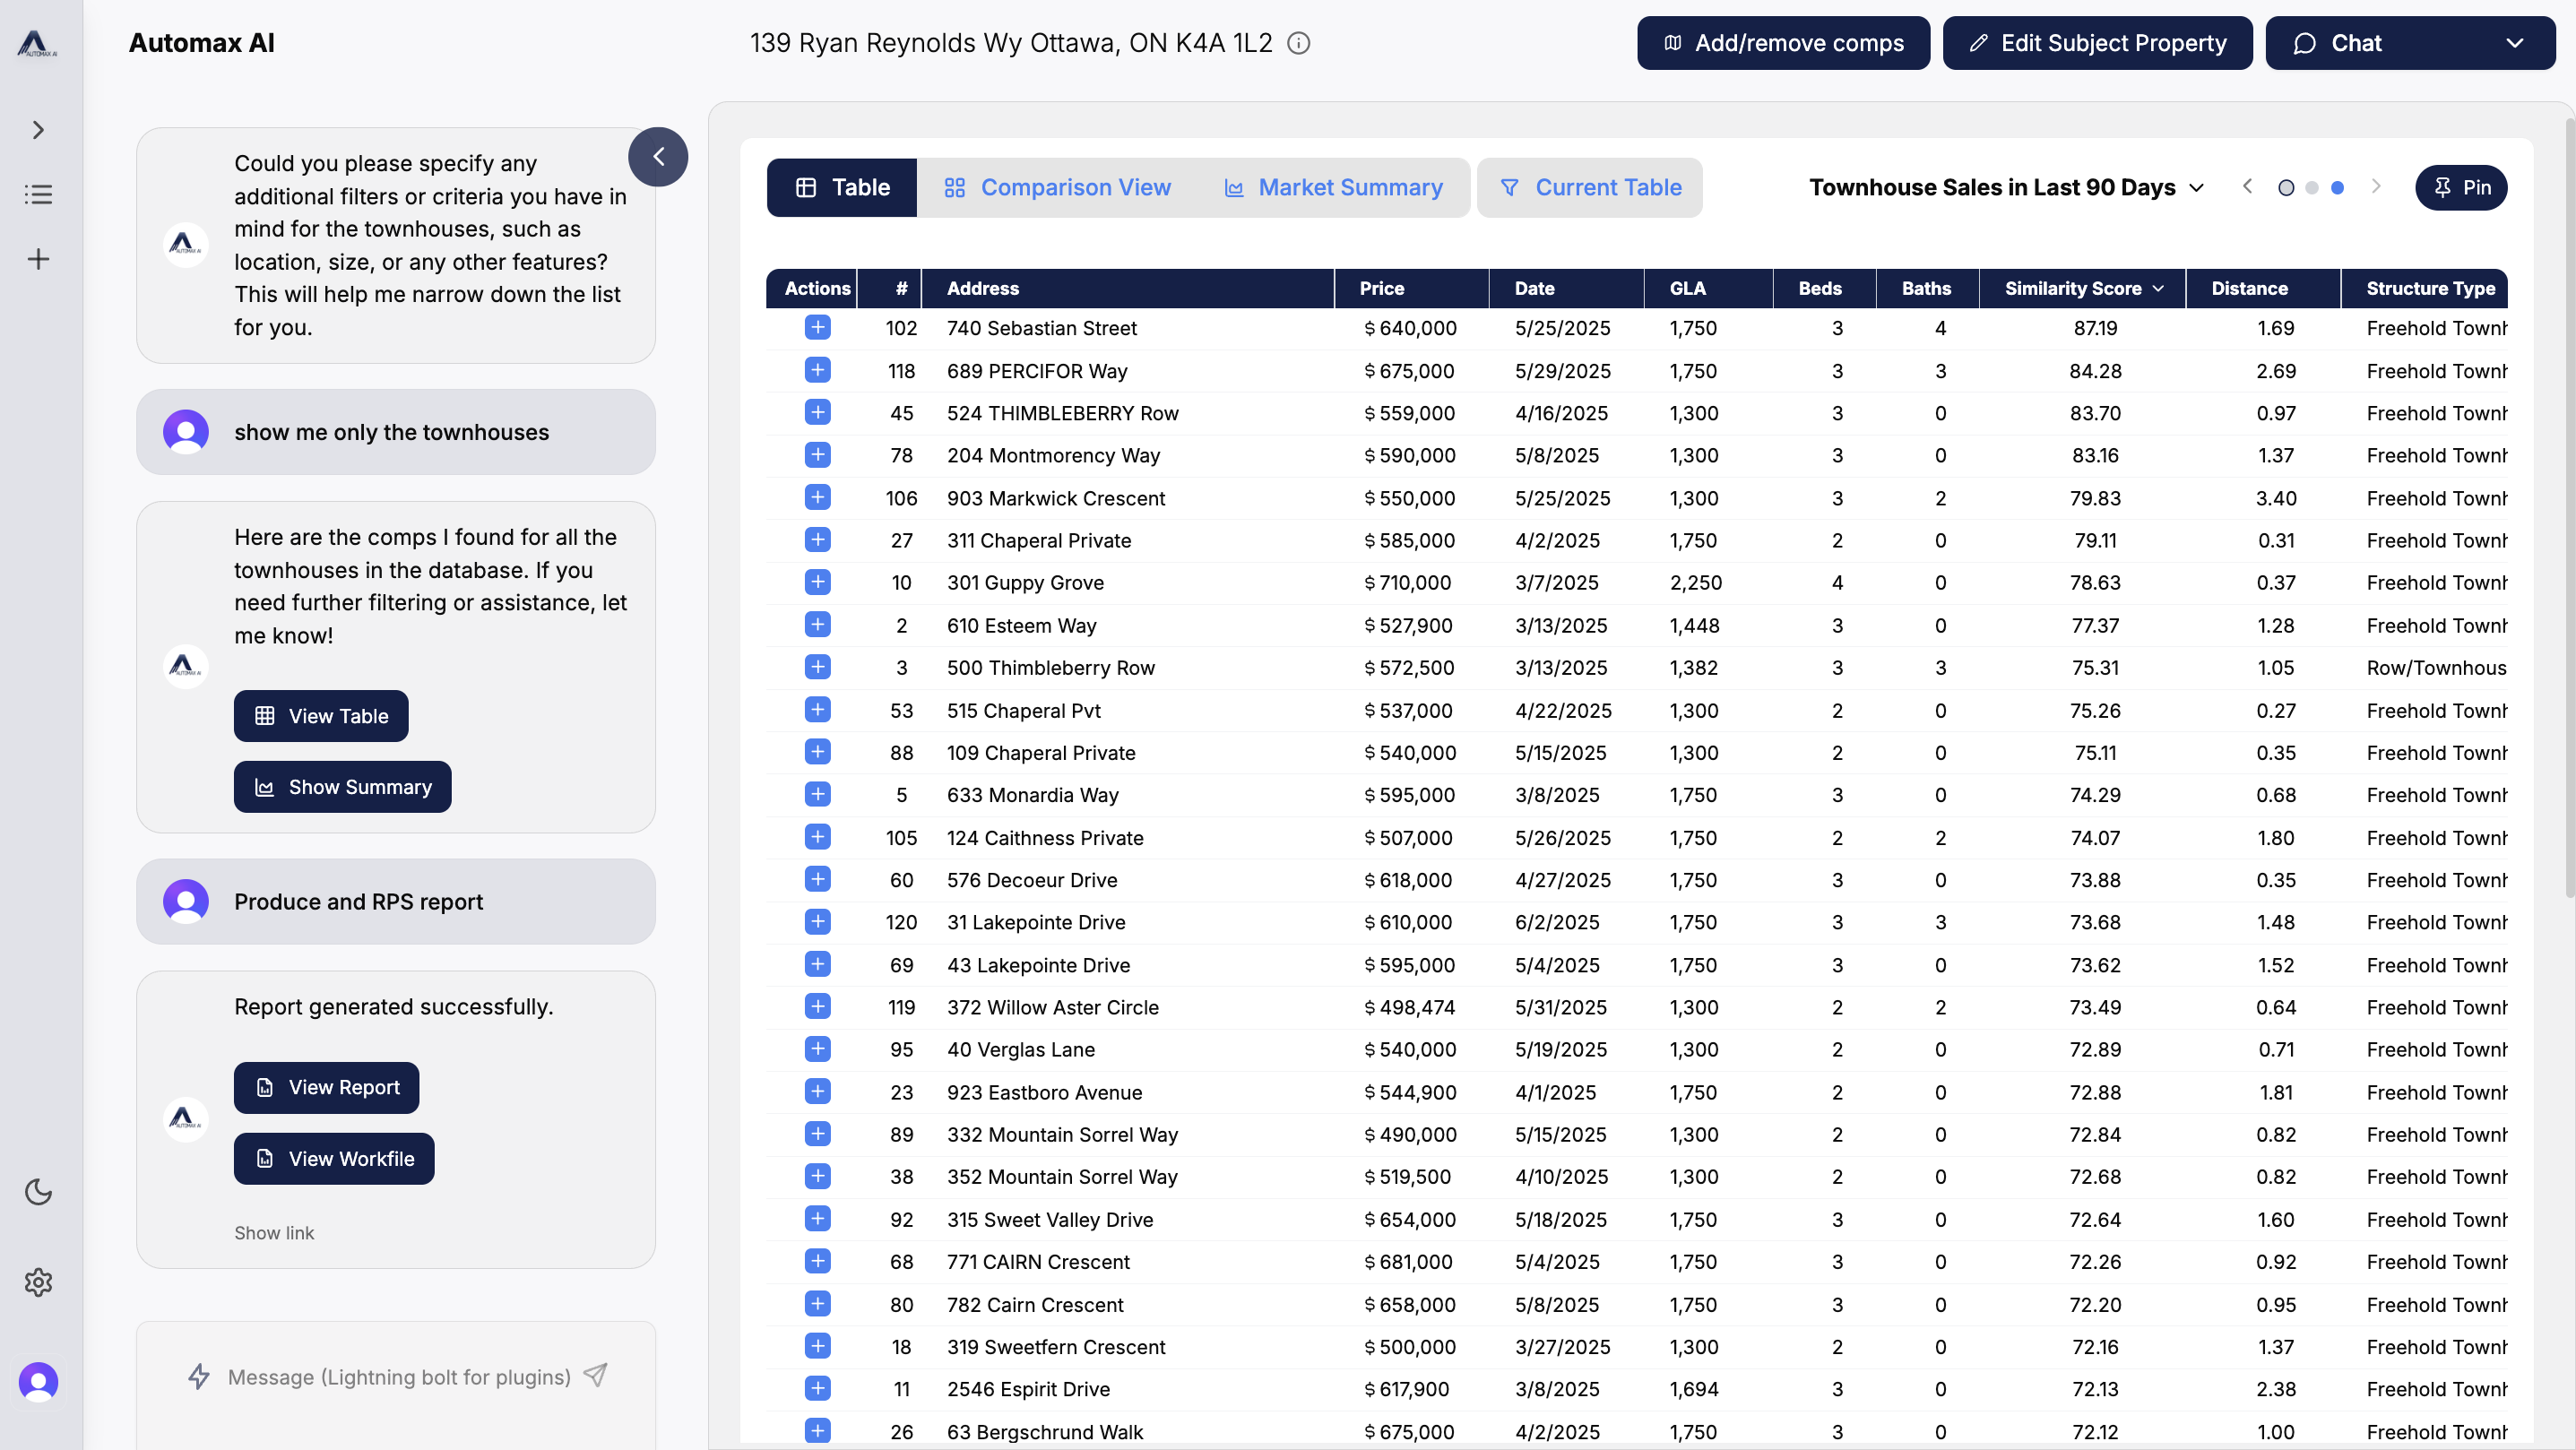Click info icon beside property address
Screen dimensions: 2576x1450
tap(1298, 43)
